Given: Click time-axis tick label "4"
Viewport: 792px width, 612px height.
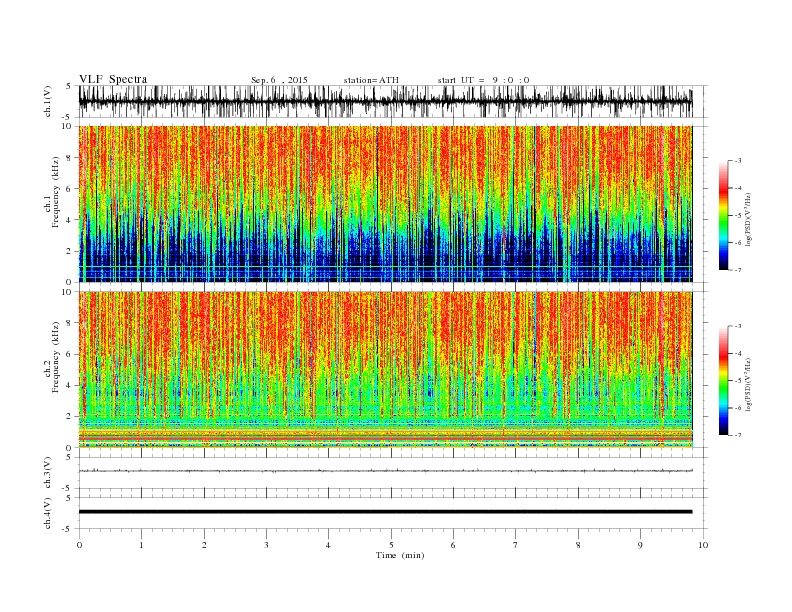Looking at the screenshot, I should tap(328, 545).
